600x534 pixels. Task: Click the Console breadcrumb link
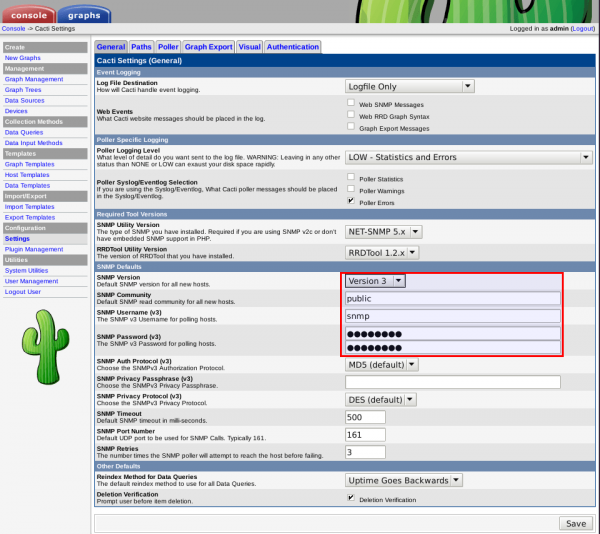tap(14, 29)
